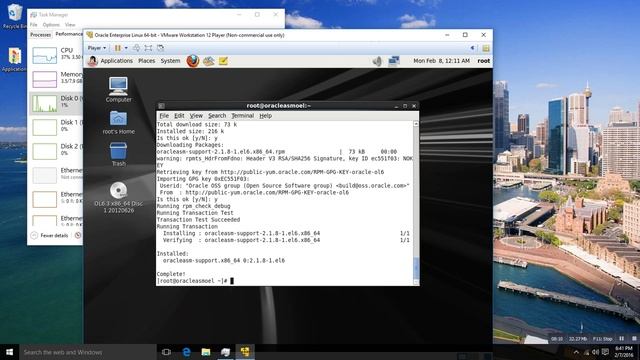Open the Terminal menu in terminal window

click(242, 116)
